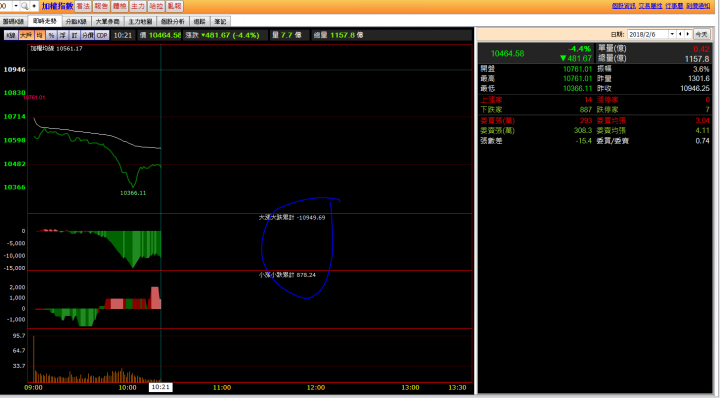This screenshot has height=398, width=720.
Task: Click the 體檢 button
Action: point(119,6)
